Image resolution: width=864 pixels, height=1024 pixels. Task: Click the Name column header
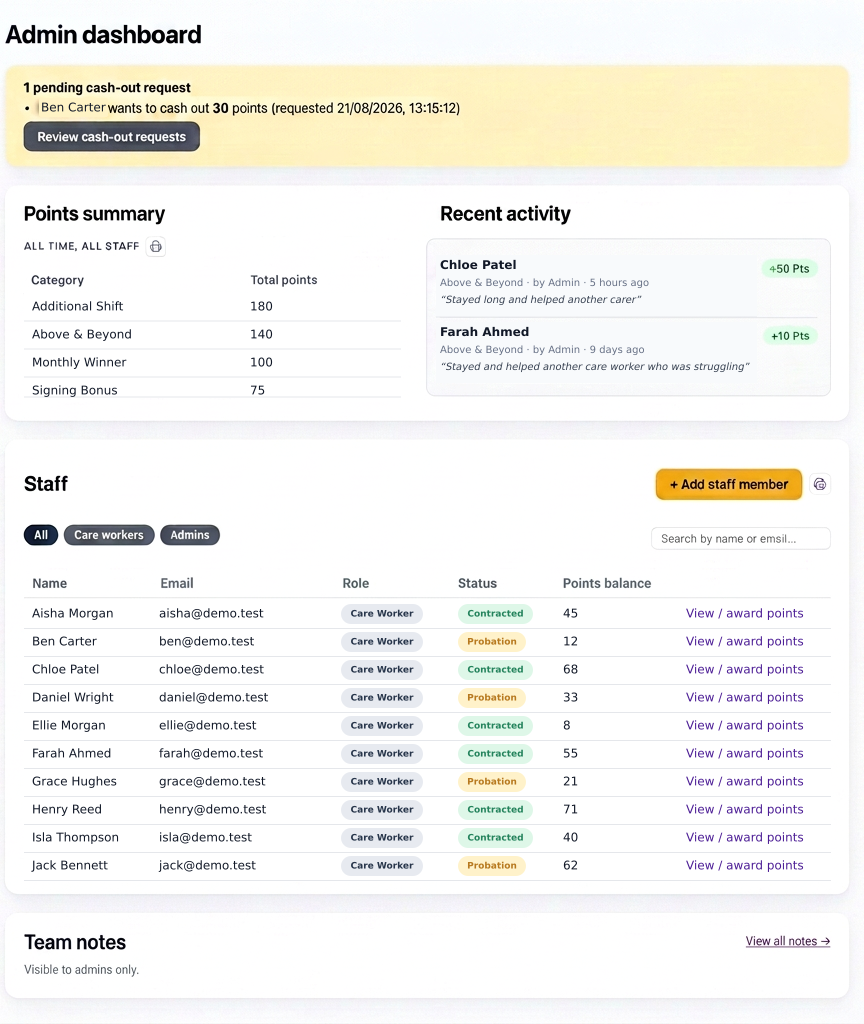[x=50, y=583]
